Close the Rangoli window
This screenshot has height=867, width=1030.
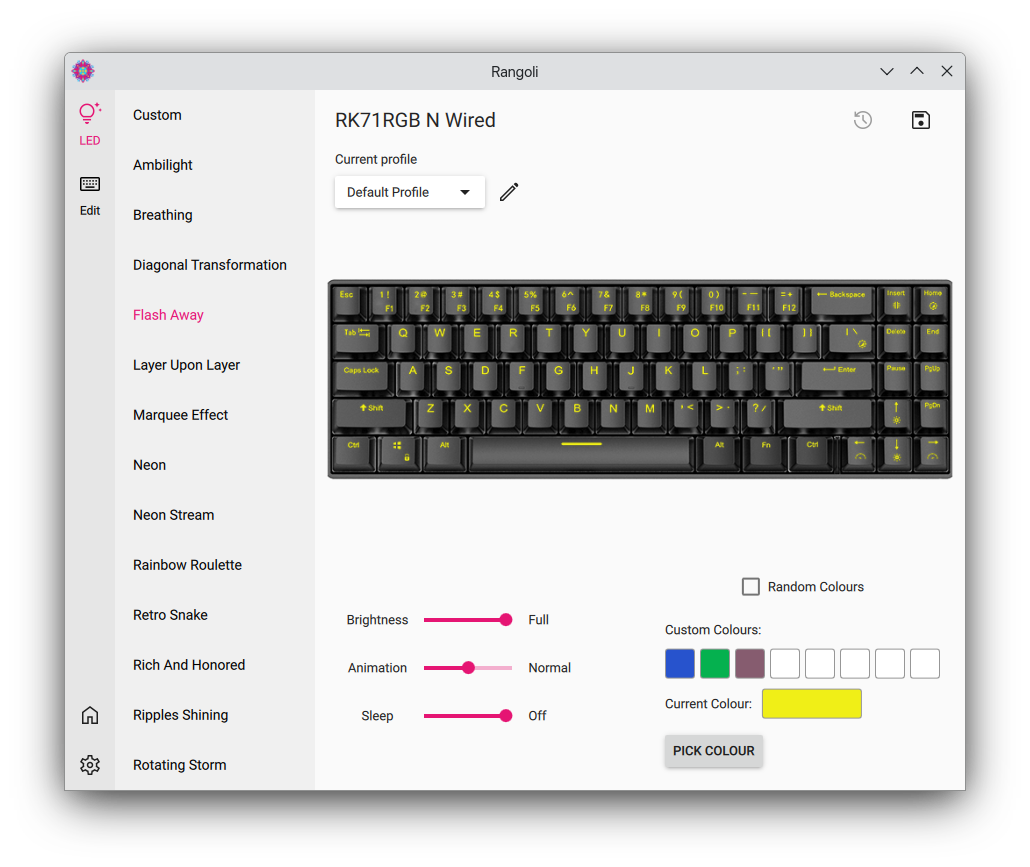point(947,72)
